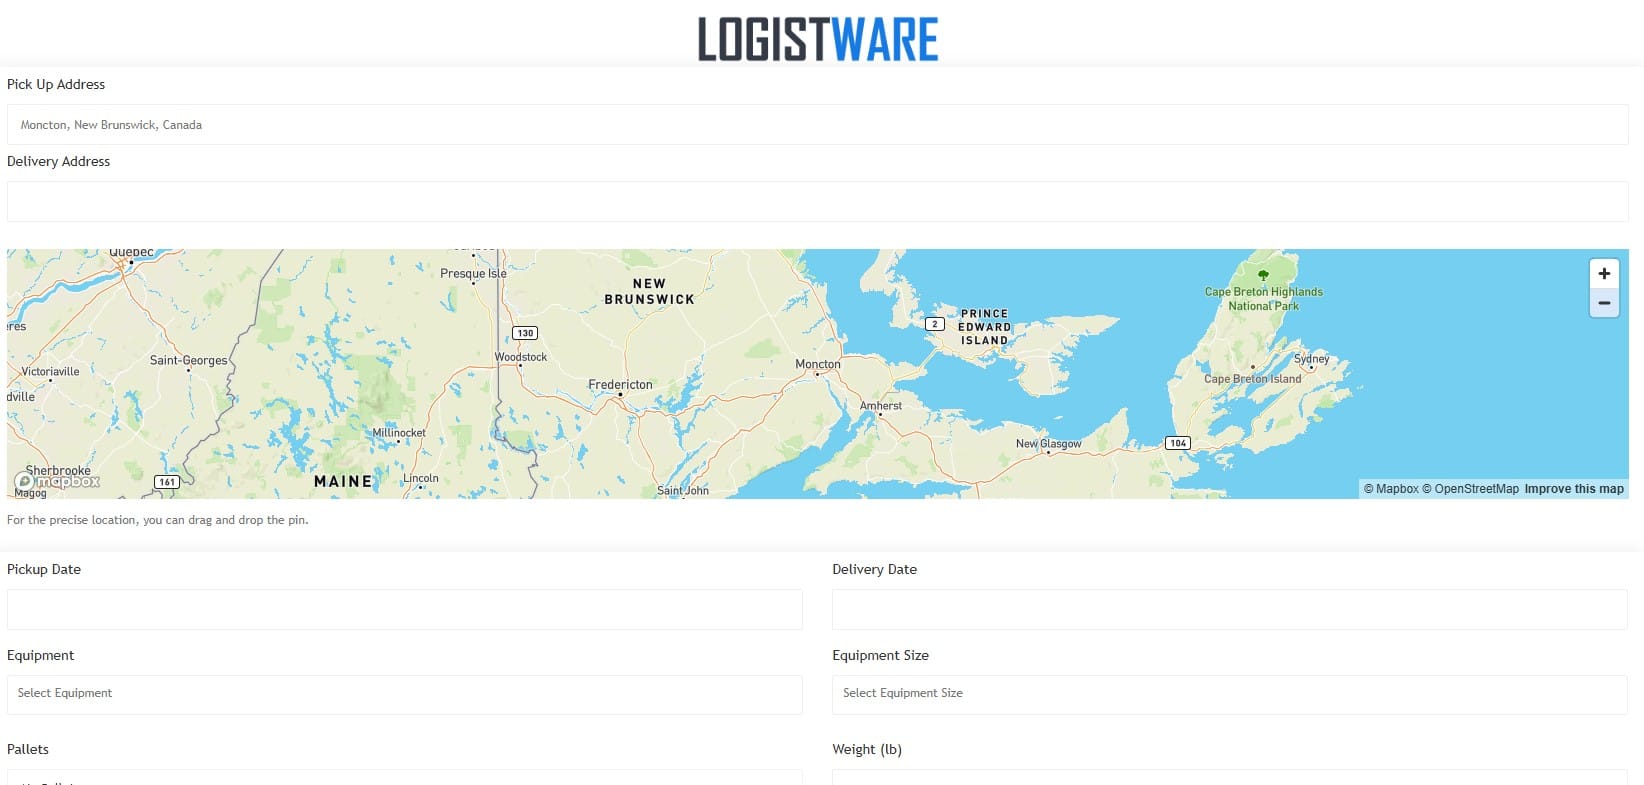Open the OpenStreetMap attribution link
Viewport: 1644px width, 785px height.
point(1470,489)
